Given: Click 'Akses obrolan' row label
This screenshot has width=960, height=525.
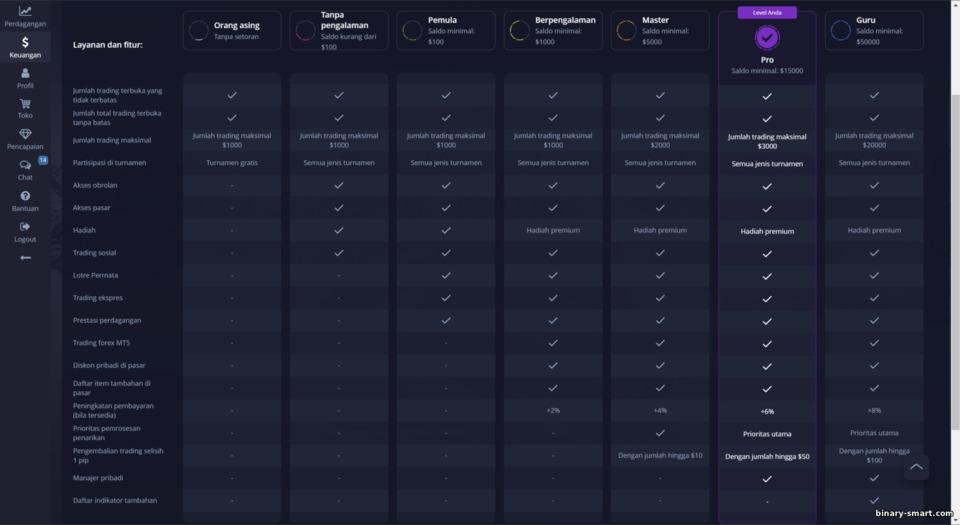Looking at the screenshot, I should [95, 185].
